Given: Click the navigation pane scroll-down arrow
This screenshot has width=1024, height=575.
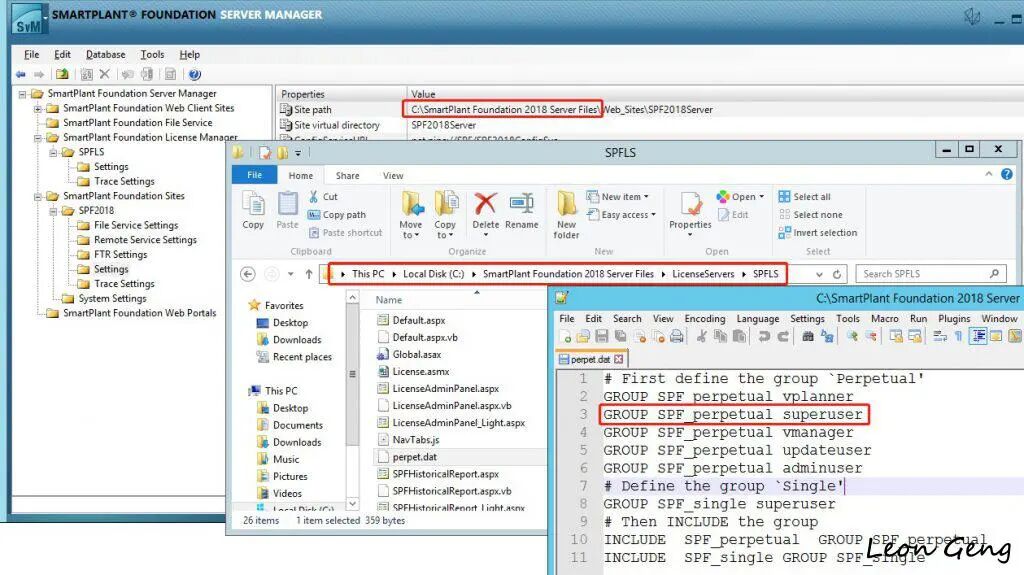Looking at the screenshot, I should [x=353, y=504].
